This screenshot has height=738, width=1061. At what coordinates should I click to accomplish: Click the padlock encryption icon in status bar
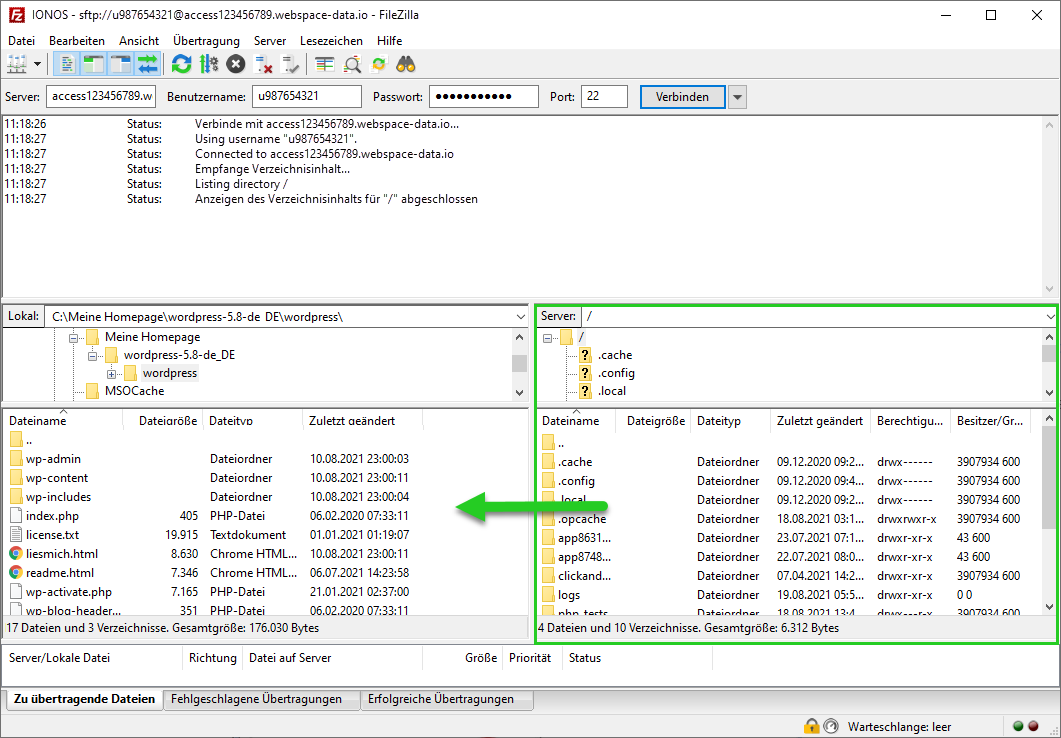(x=811, y=727)
